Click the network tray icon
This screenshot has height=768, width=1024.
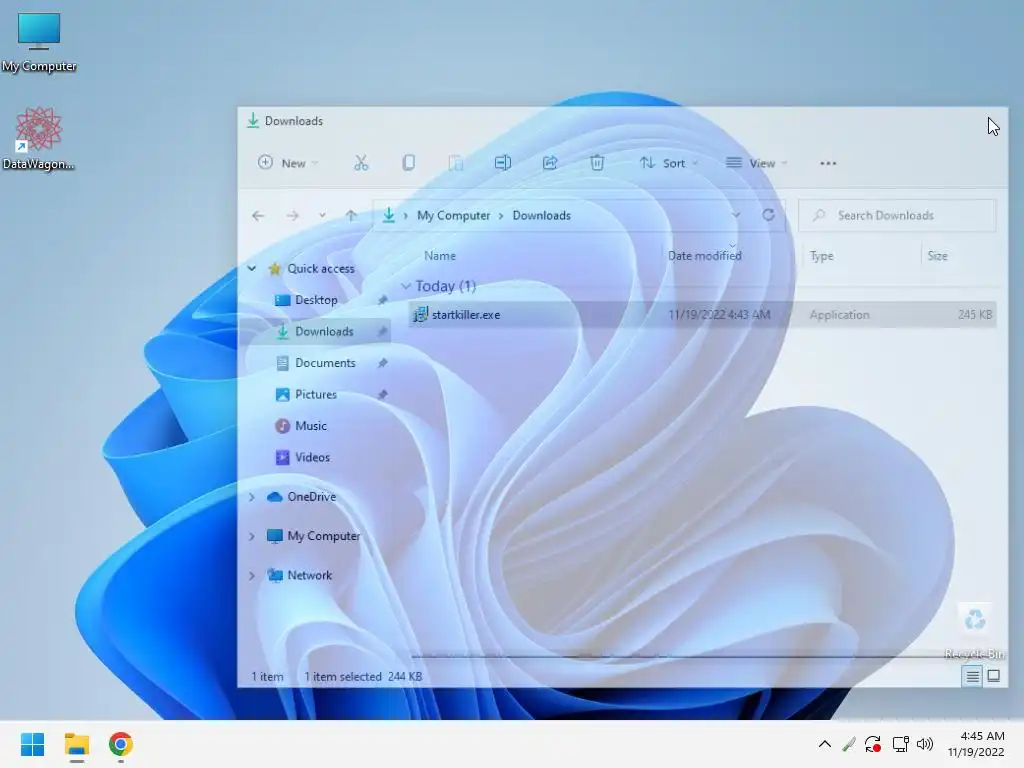click(901, 744)
